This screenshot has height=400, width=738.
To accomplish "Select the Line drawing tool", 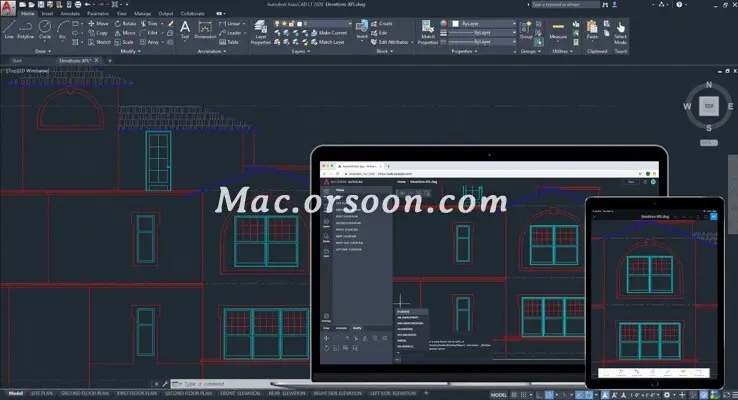I will click(9, 29).
